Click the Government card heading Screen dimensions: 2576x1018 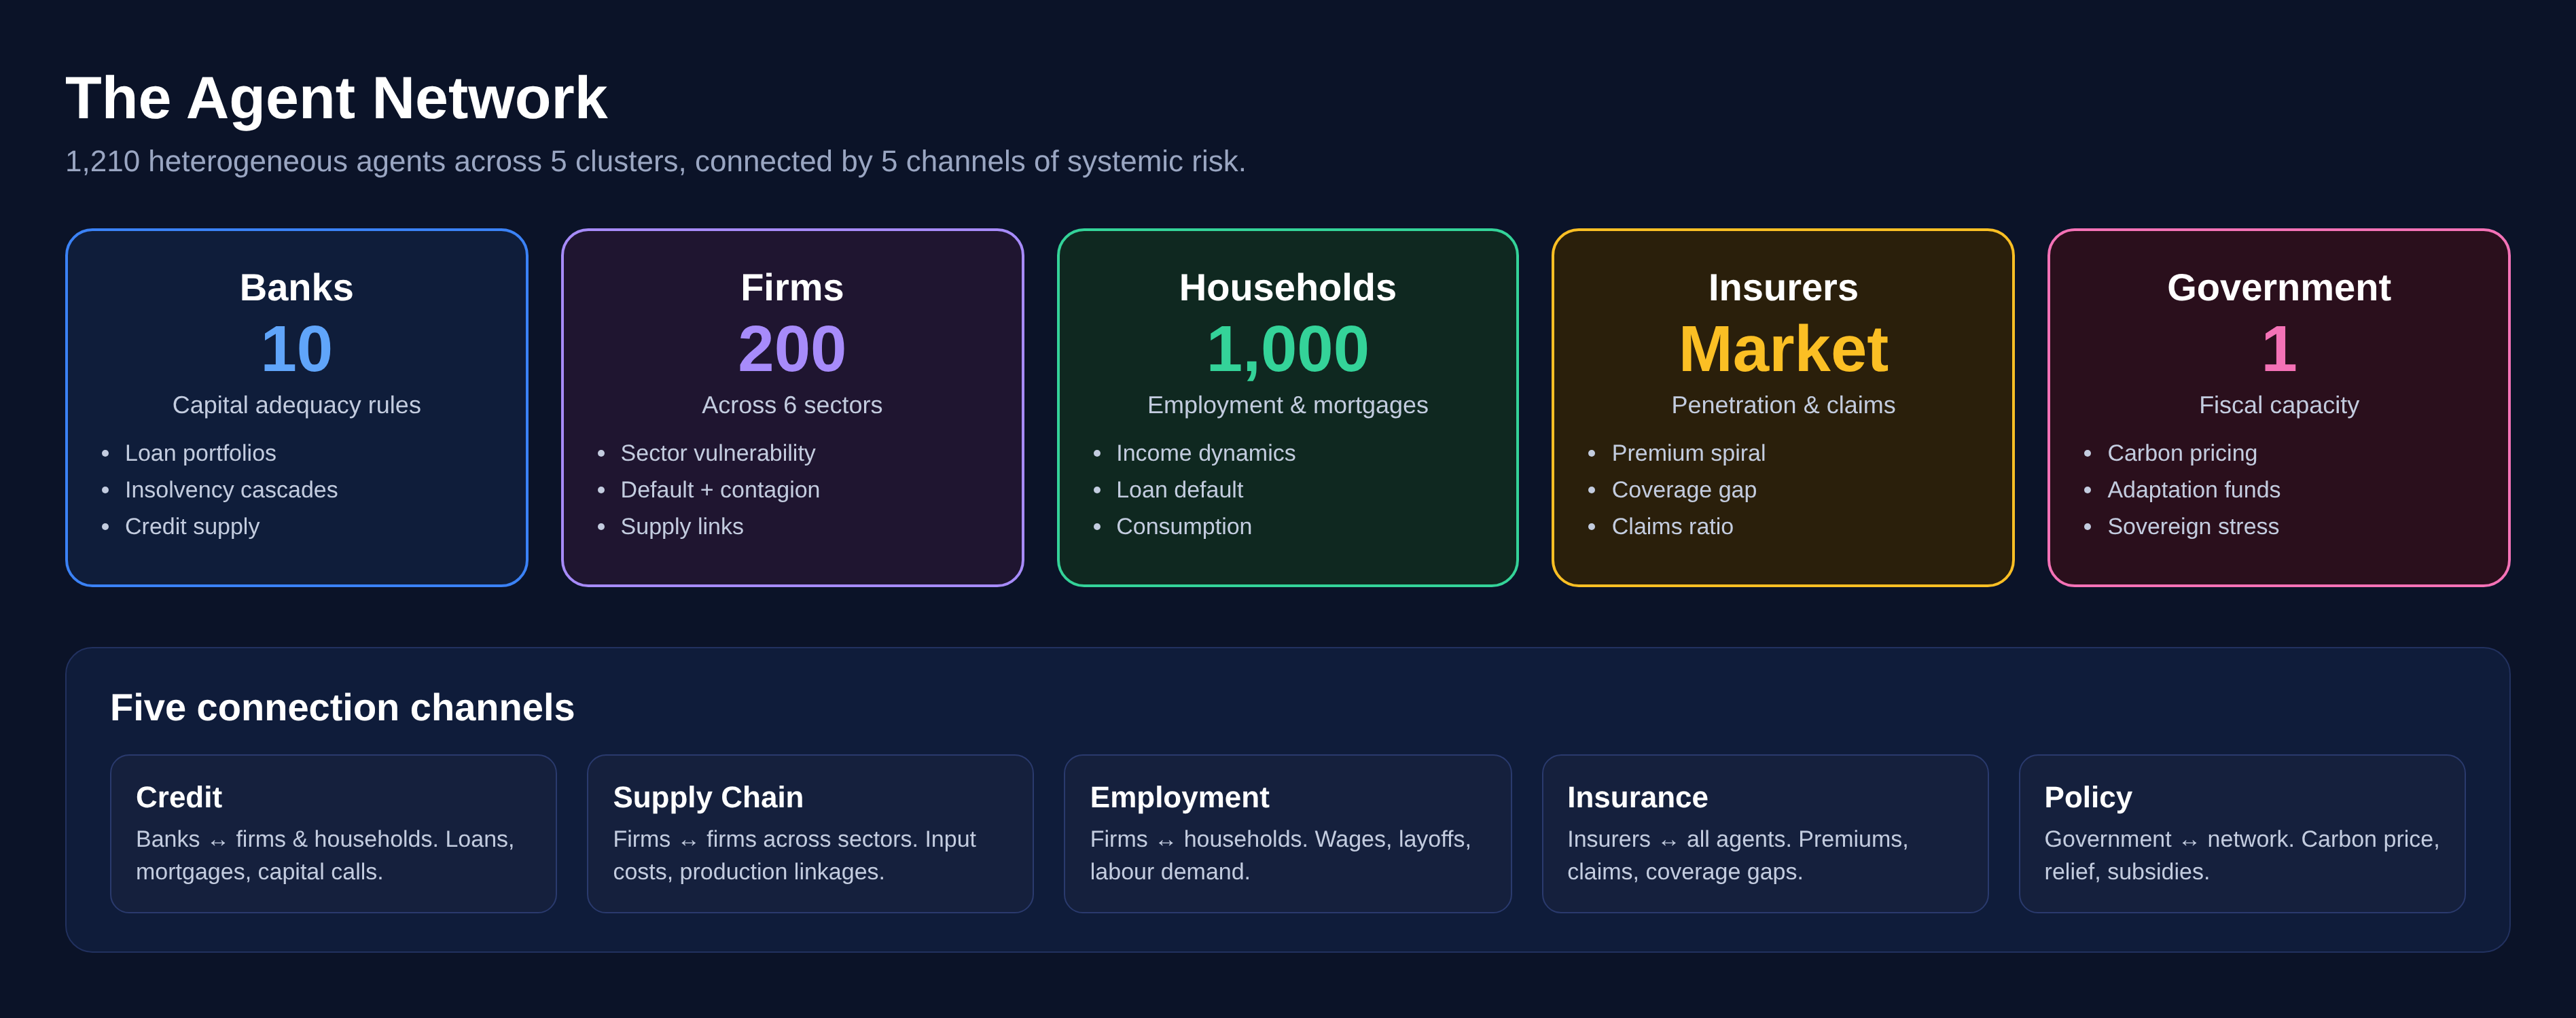click(2278, 288)
